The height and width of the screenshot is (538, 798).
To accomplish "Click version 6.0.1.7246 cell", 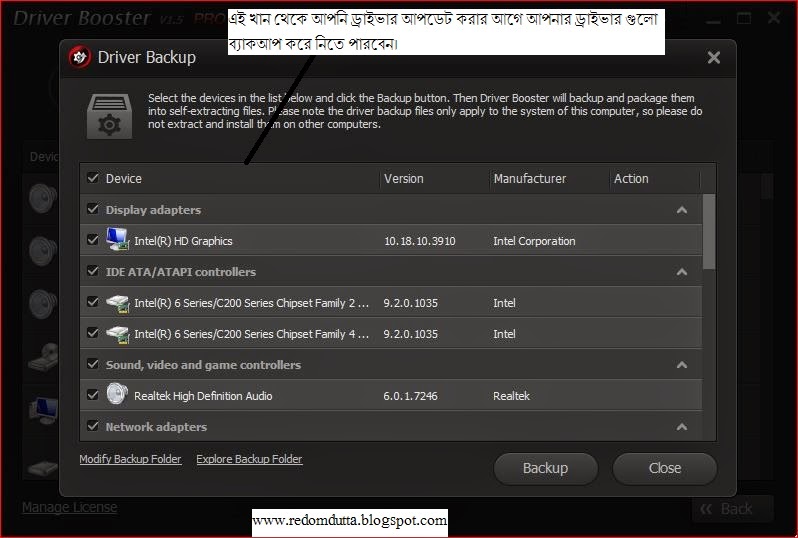I will (x=410, y=396).
